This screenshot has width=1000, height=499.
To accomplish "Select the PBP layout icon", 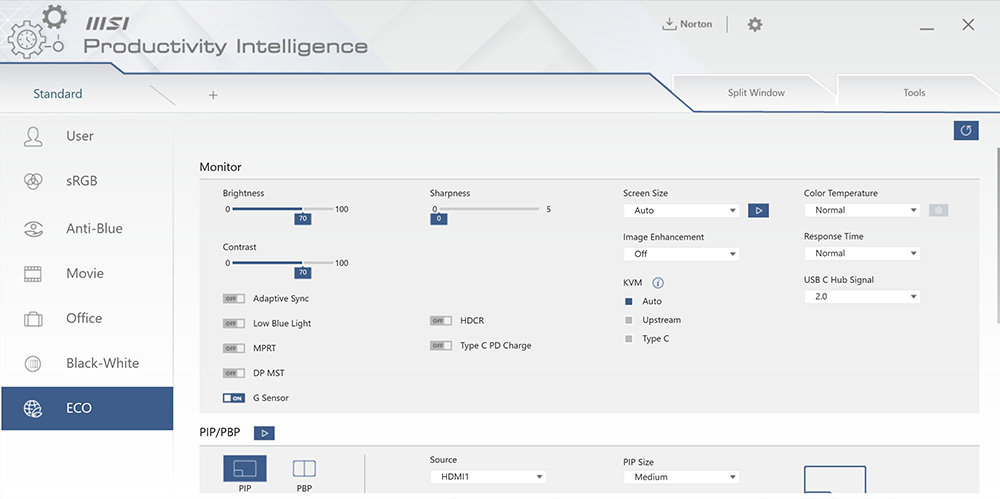I will pos(303,469).
